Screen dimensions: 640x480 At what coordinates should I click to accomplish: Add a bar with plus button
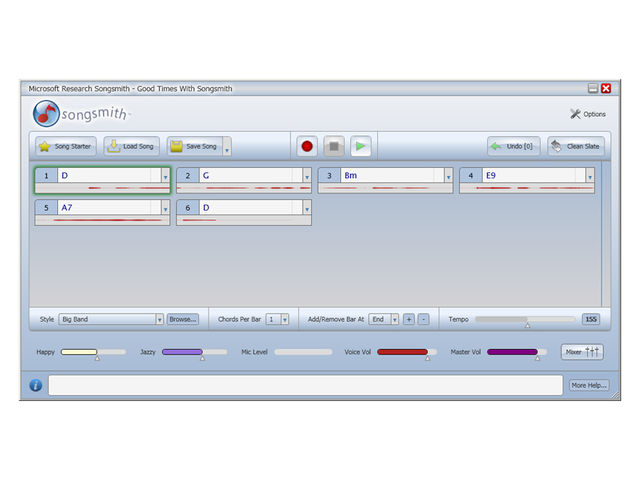409,319
